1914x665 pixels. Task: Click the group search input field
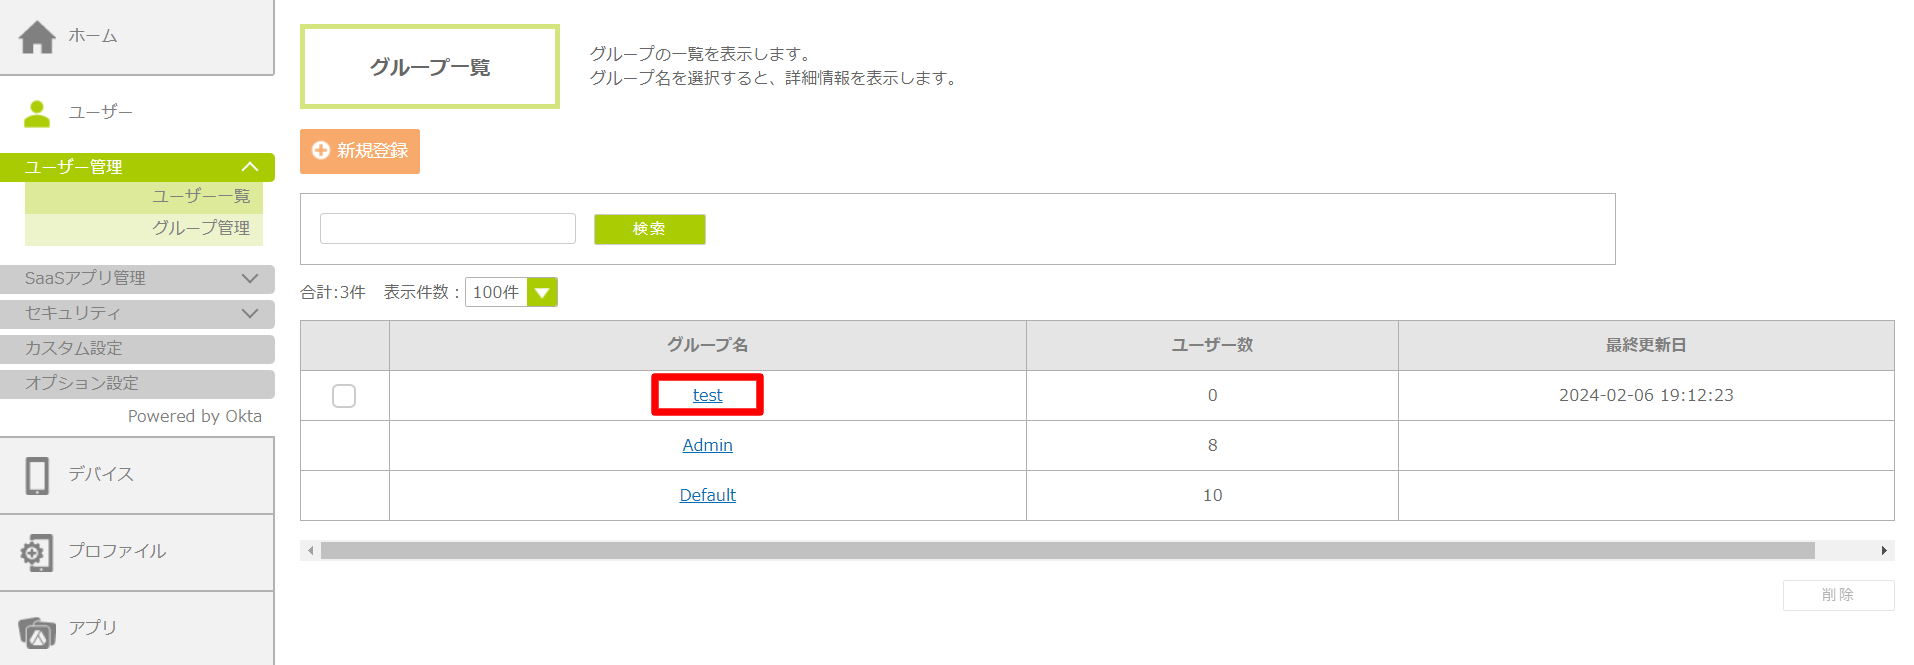pos(447,229)
